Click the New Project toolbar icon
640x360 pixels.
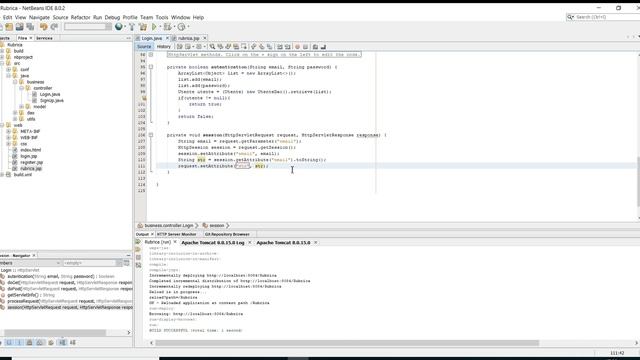click(9, 27)
